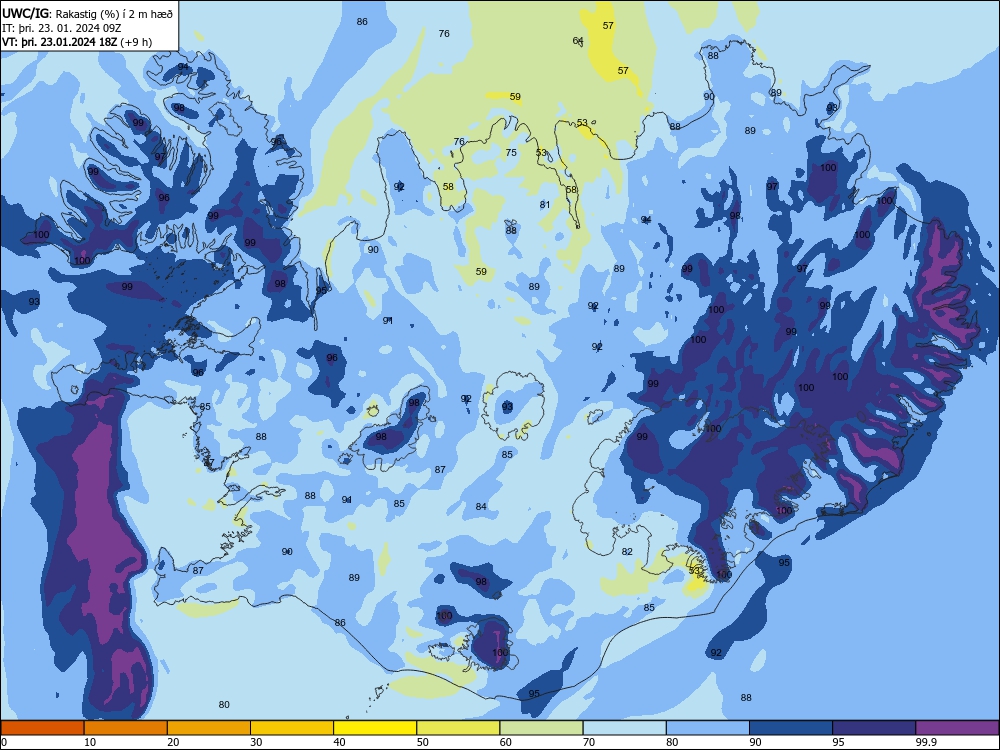The height and width of the screenshot is (750, 1000).
Task: Click the '75' humidity value on map
Action: click(x=511, y=152)
